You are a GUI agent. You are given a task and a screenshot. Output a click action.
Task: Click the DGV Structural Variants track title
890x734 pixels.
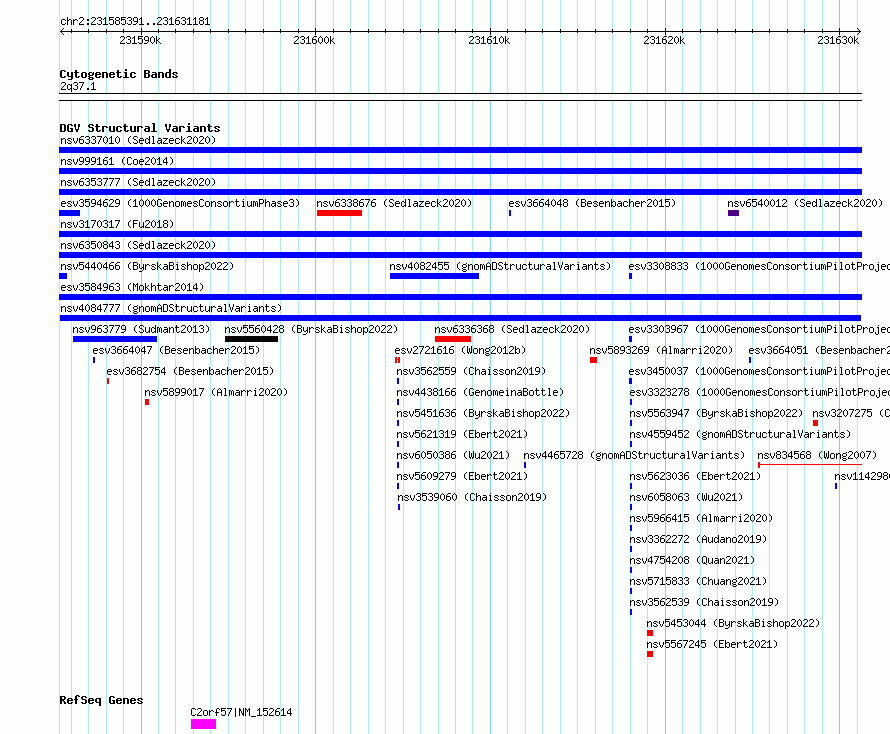pyautogui.click(x=140, y=128)
